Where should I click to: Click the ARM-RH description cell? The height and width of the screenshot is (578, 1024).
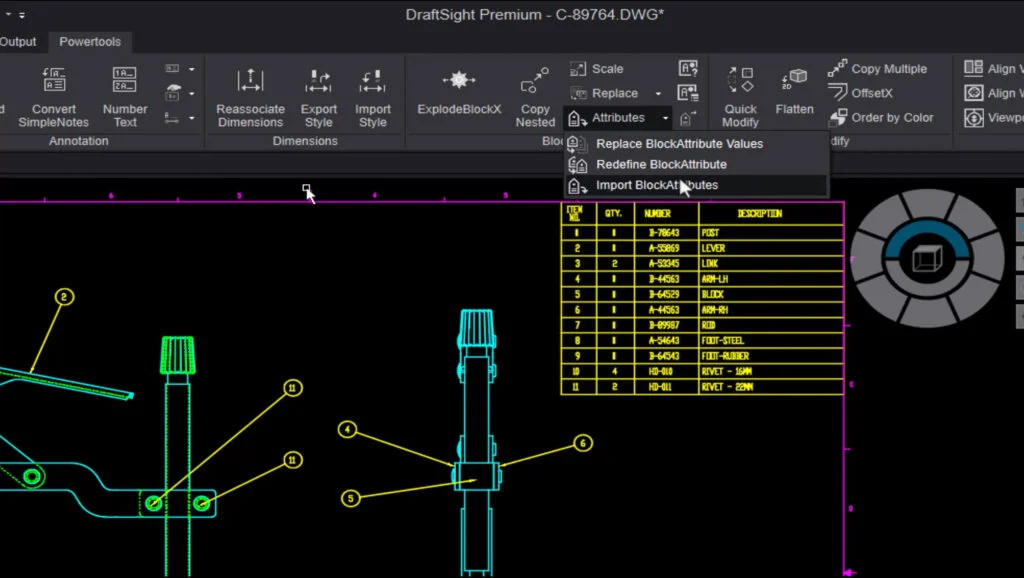click(771, 310)
